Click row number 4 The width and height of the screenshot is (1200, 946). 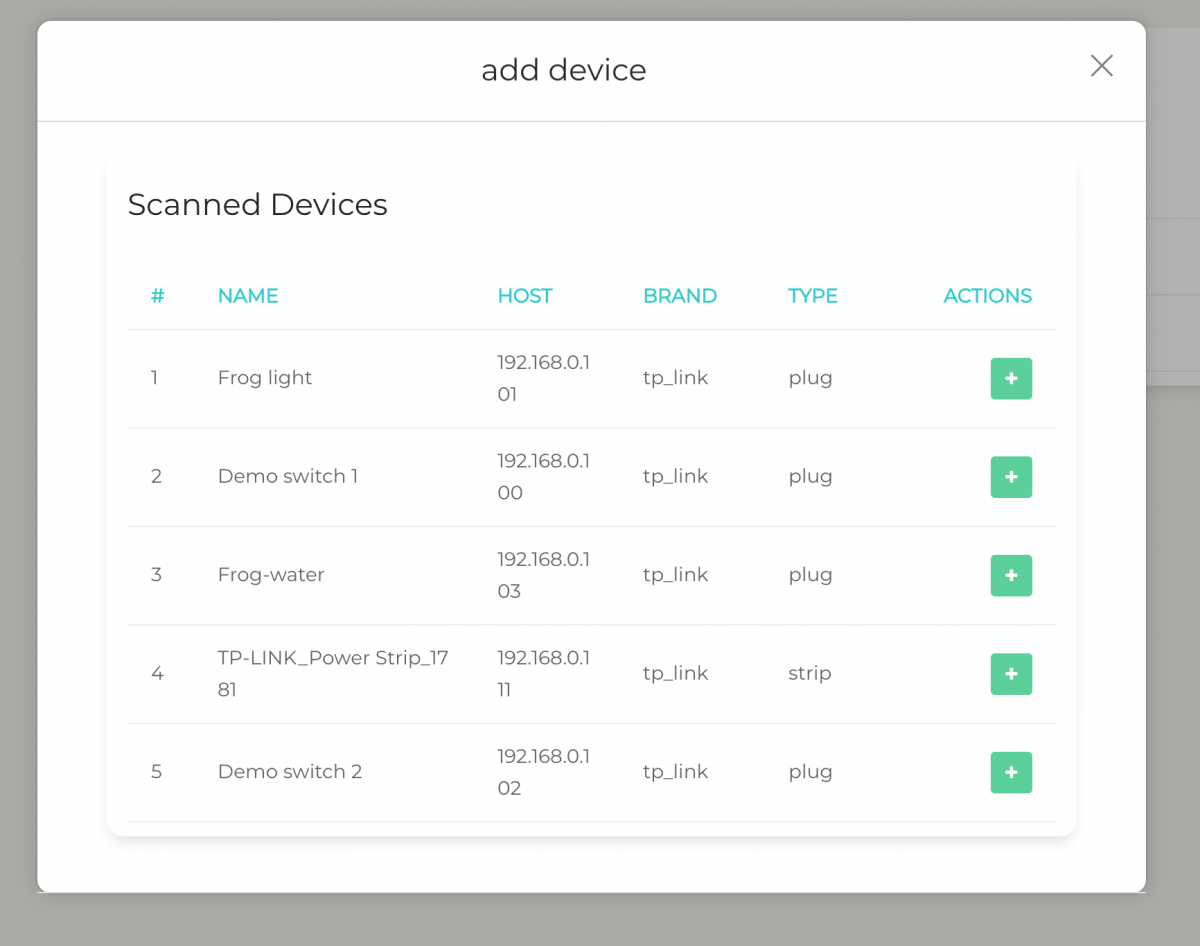click(x=157, y=673)
